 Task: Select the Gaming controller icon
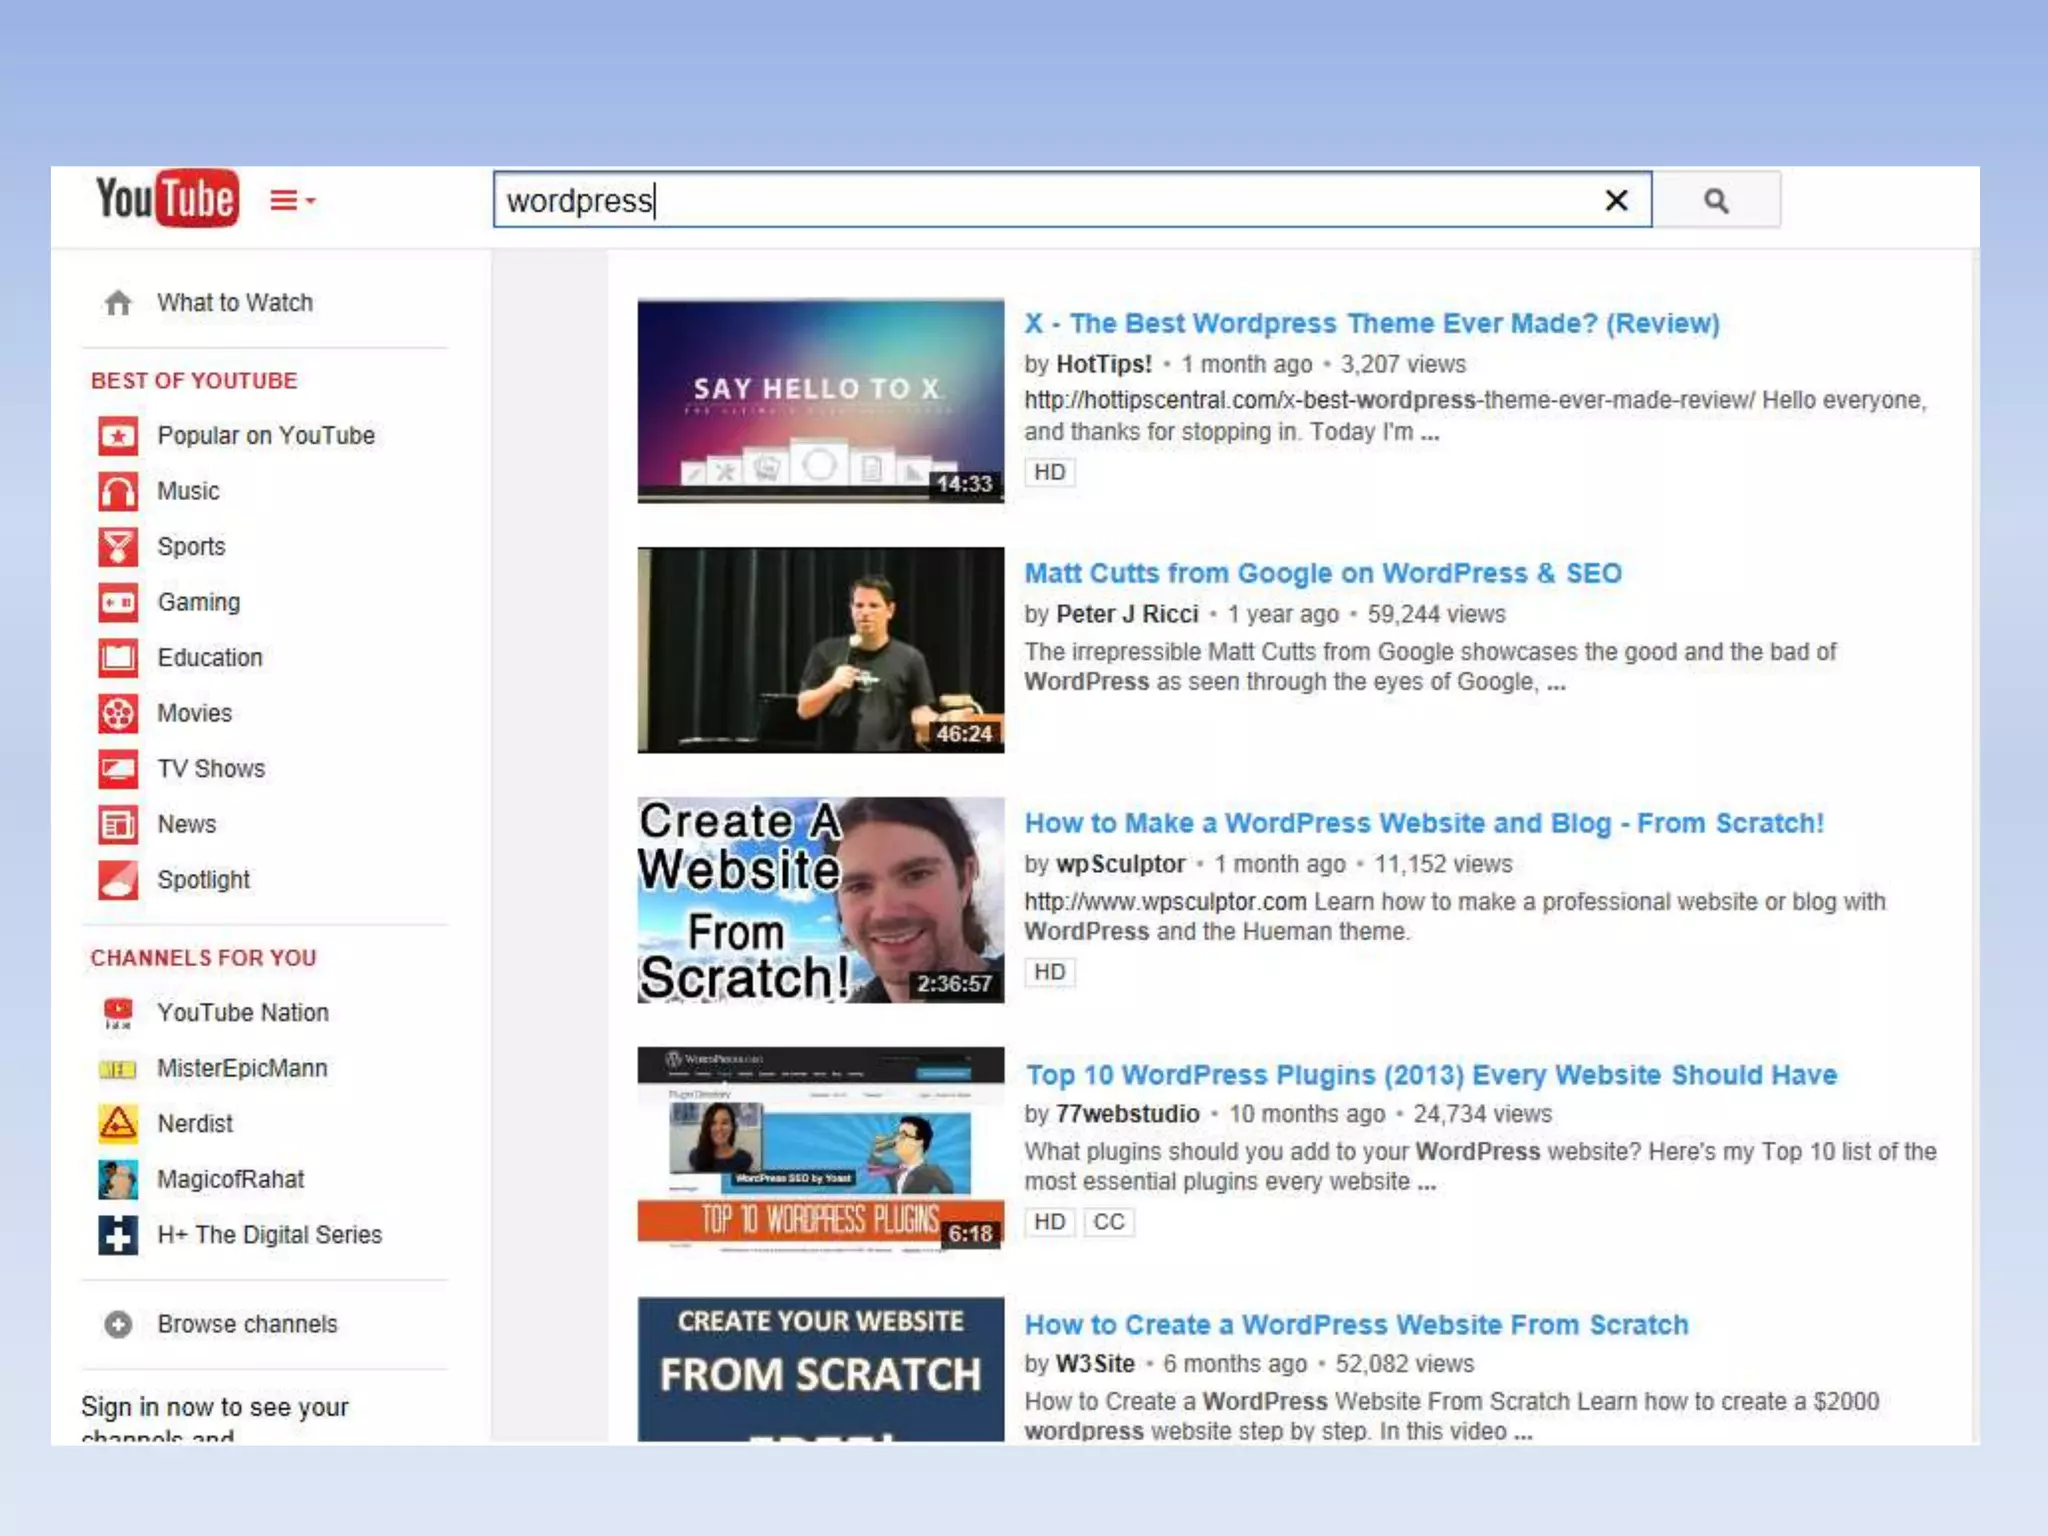[118, 603]
